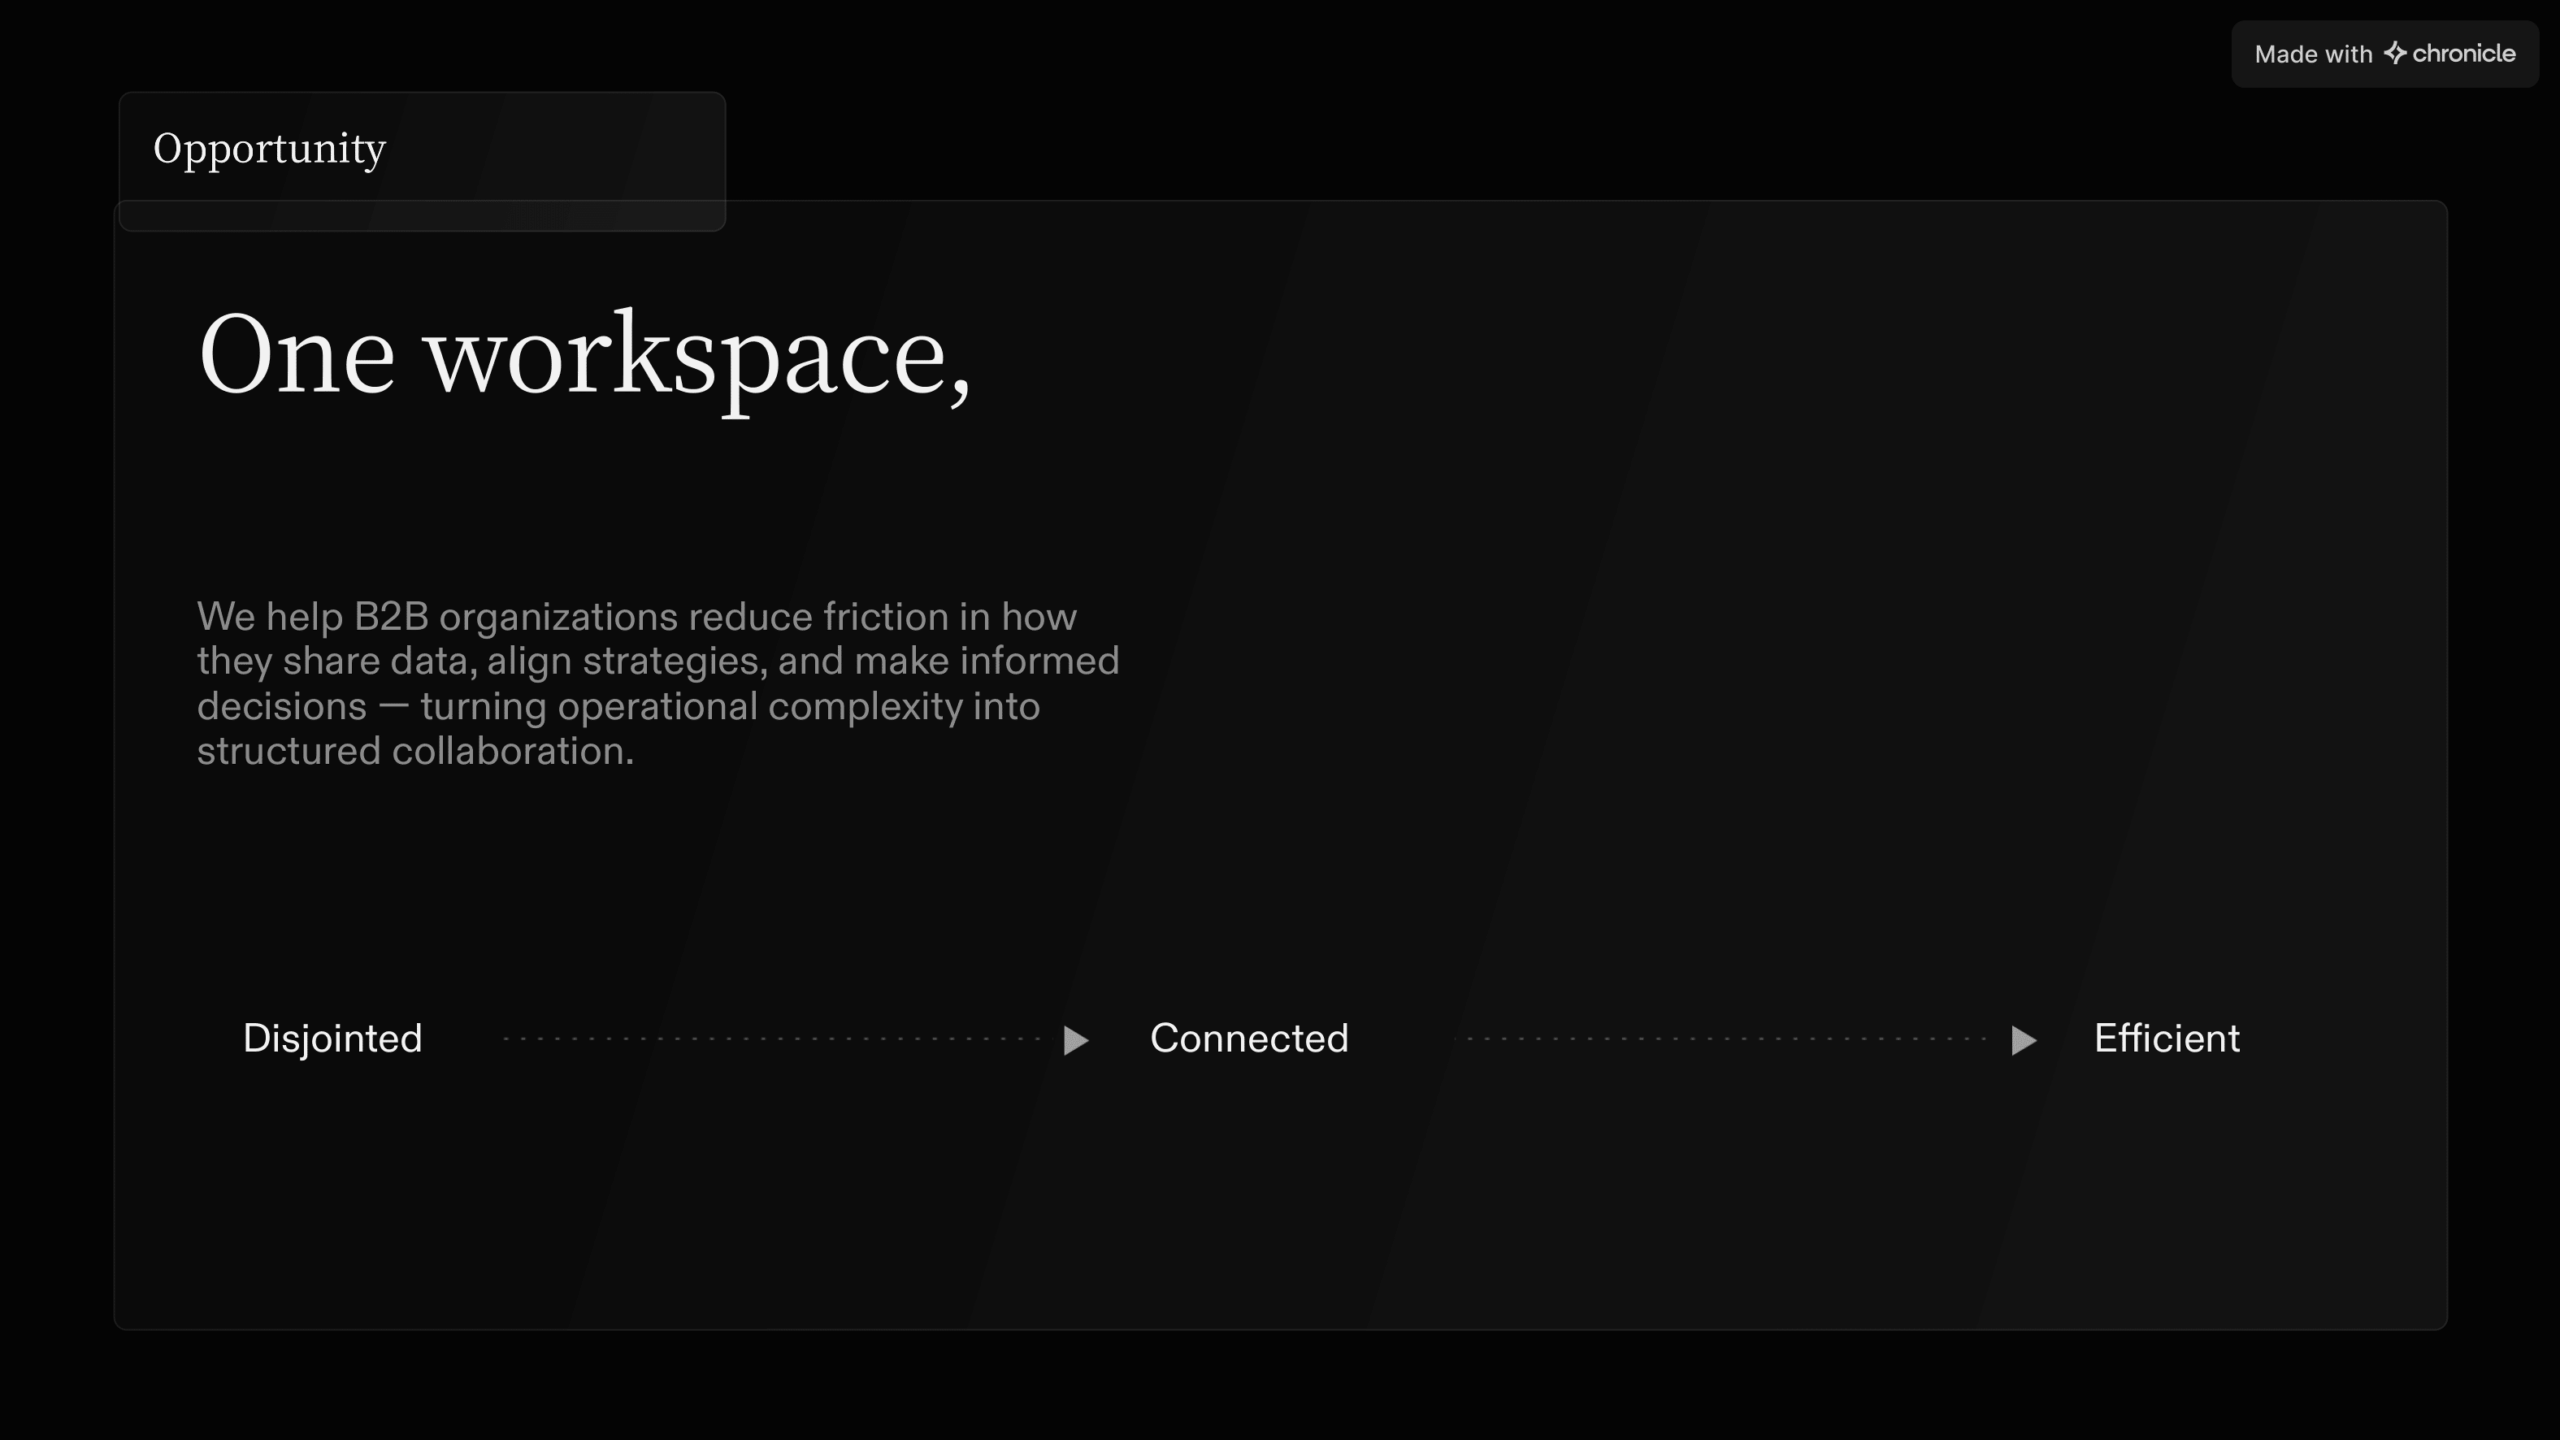This screenshot has width=2560, height=1440.
Task: Click the chronicle sparkle logo icon
Action: [2395, 53]
